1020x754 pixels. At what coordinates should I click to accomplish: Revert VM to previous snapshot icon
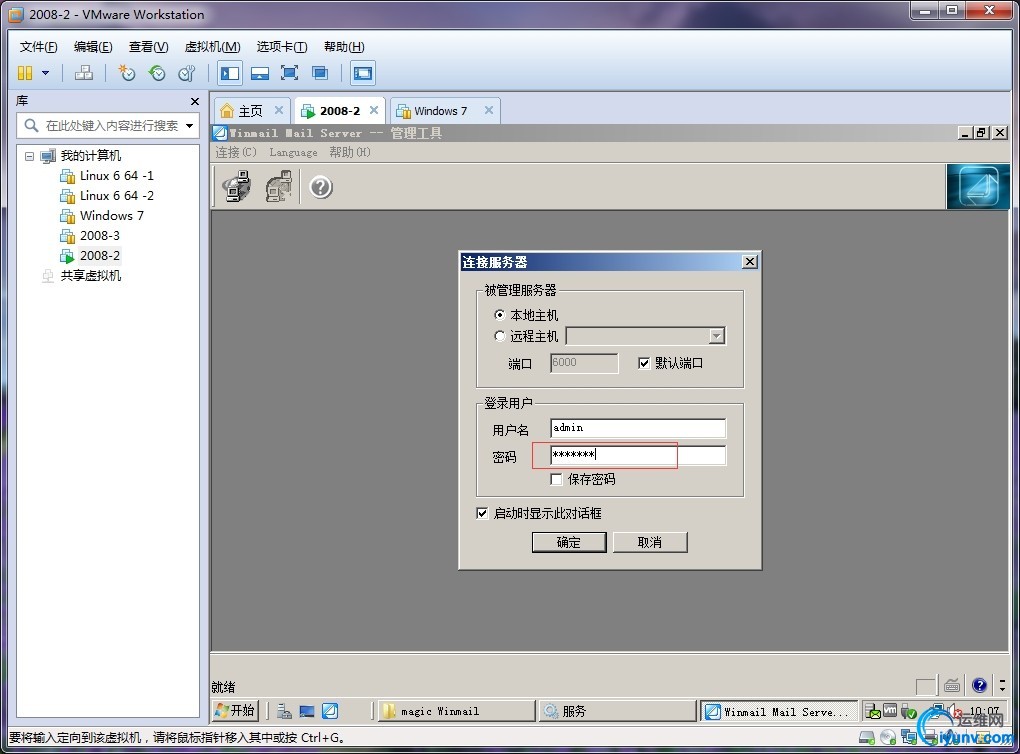click(157, 73)
